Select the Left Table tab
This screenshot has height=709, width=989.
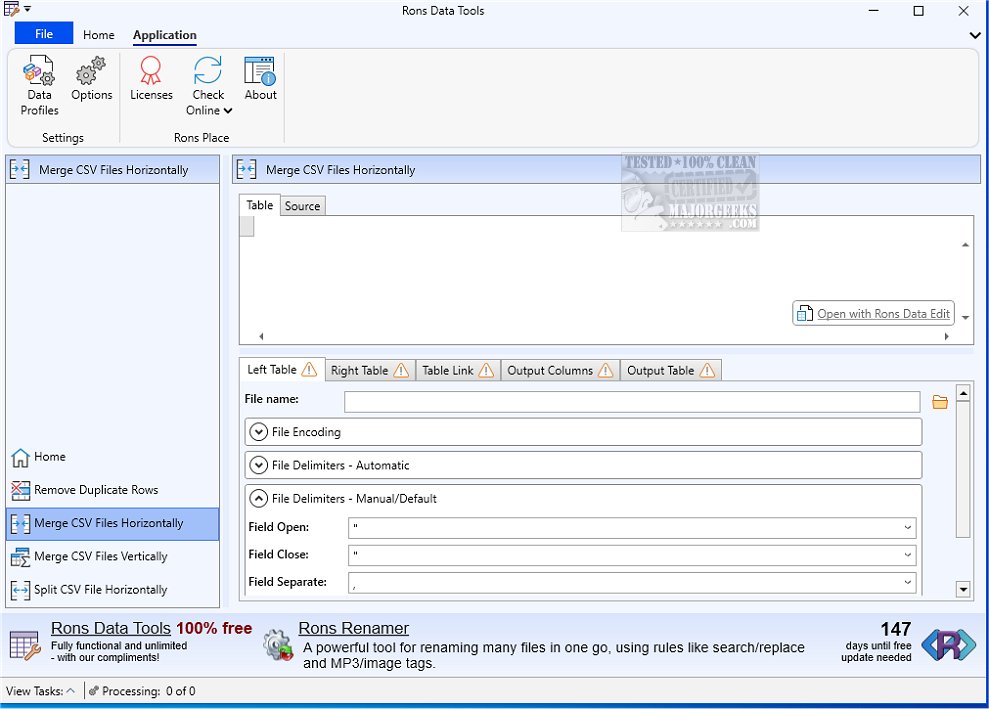click(282, 370)
